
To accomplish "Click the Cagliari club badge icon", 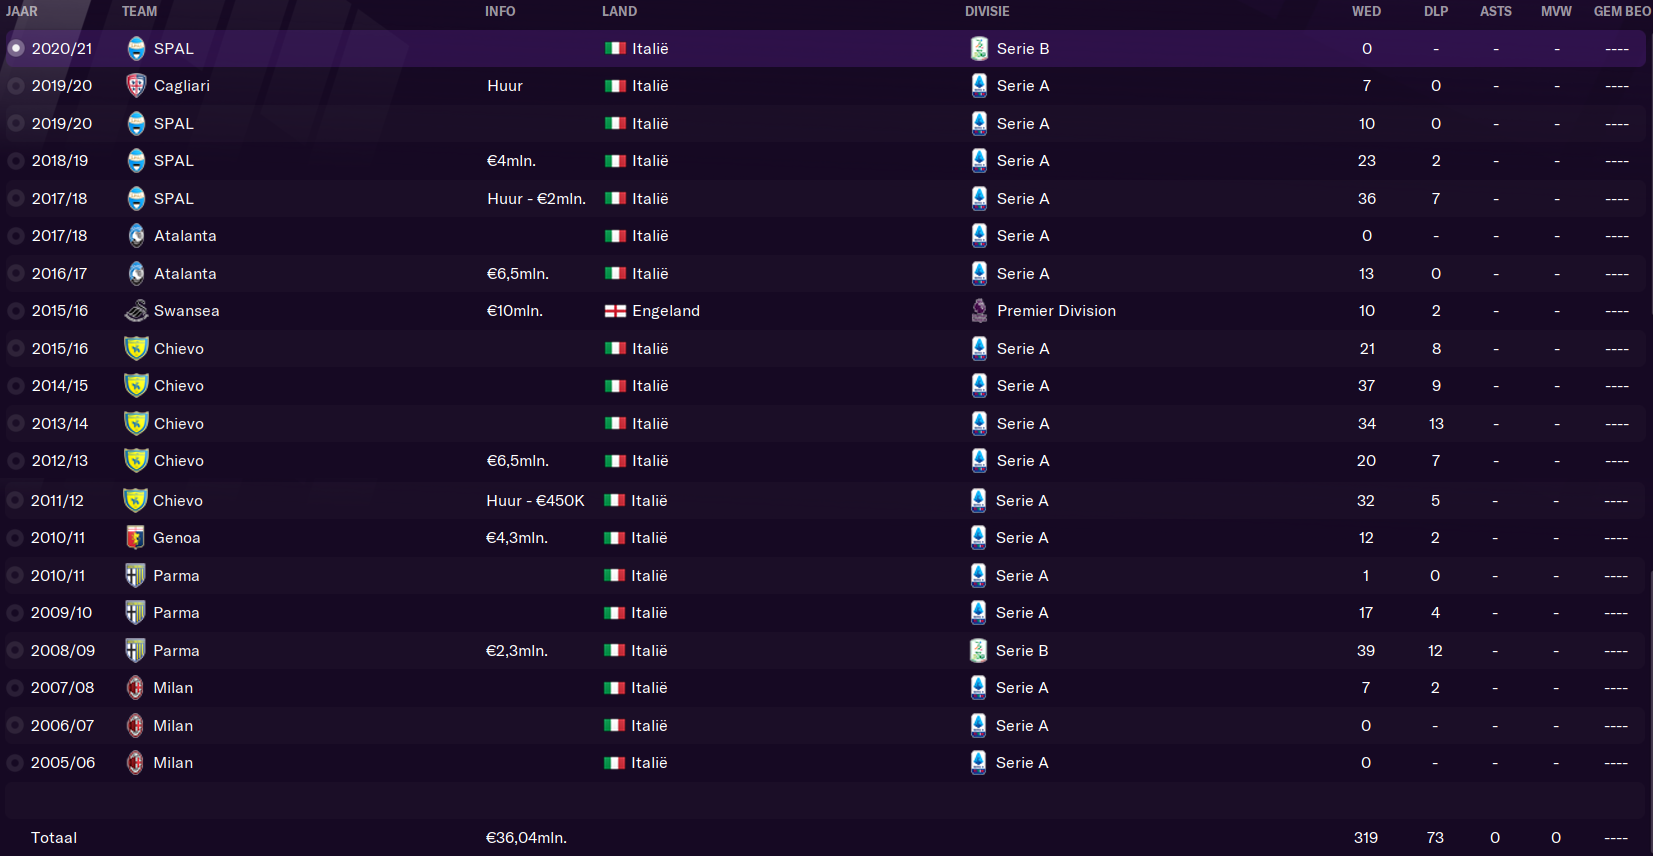I will pos(136,86).
